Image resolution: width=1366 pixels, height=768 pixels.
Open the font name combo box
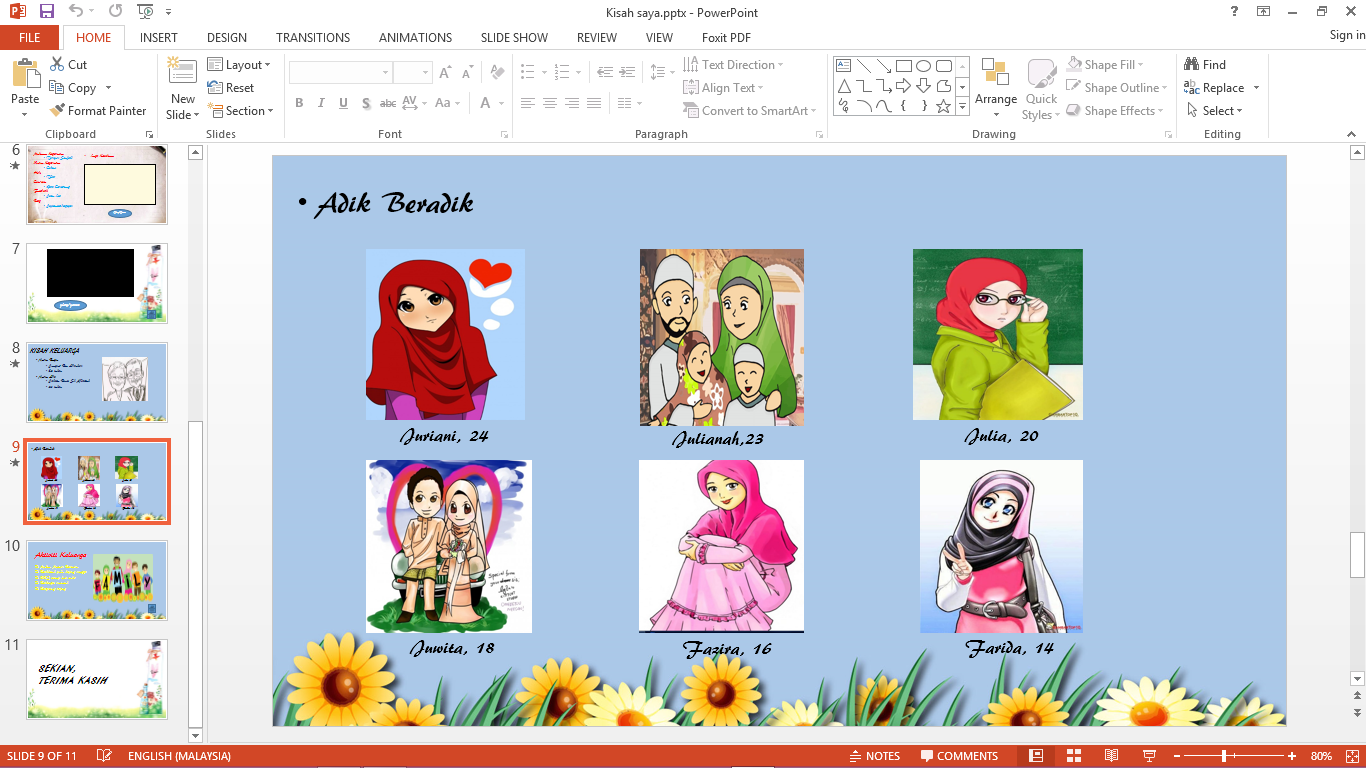point(340,73)
